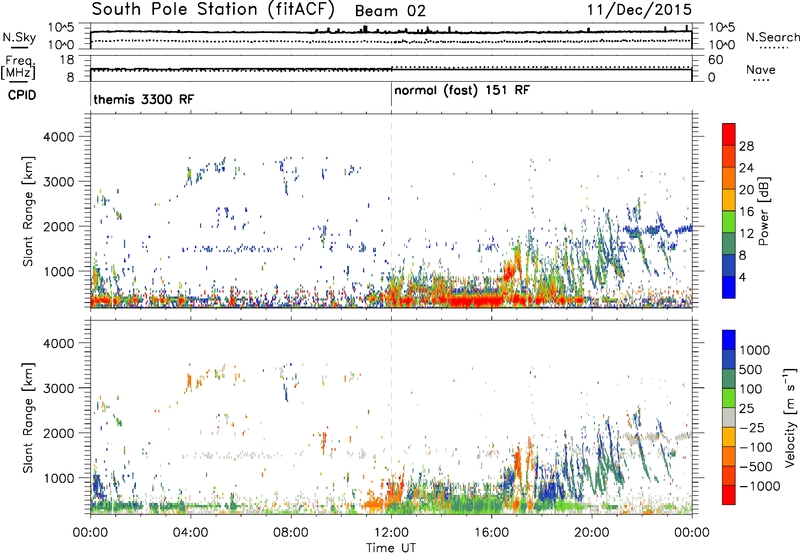Click the 'N.Sky' legend label
The height and width of the screenshot is (554, 800).
coord(19,37)
